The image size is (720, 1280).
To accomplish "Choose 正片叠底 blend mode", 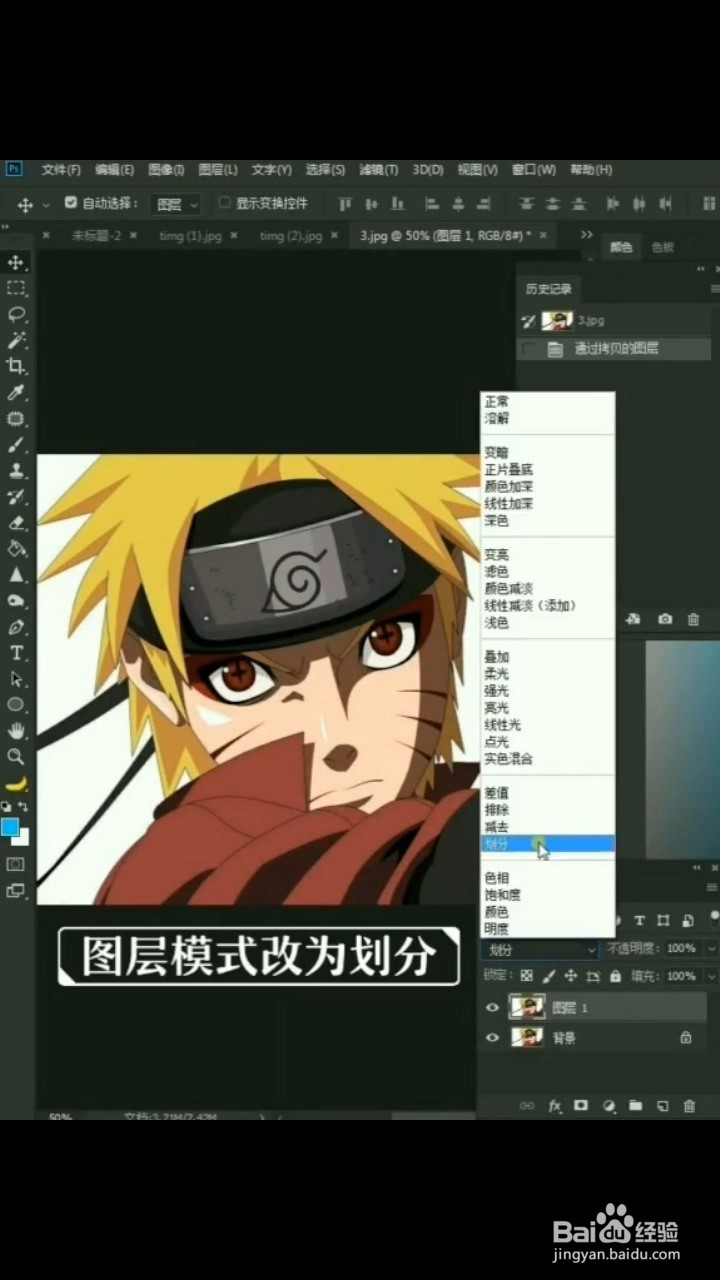I will pos(509,469).
